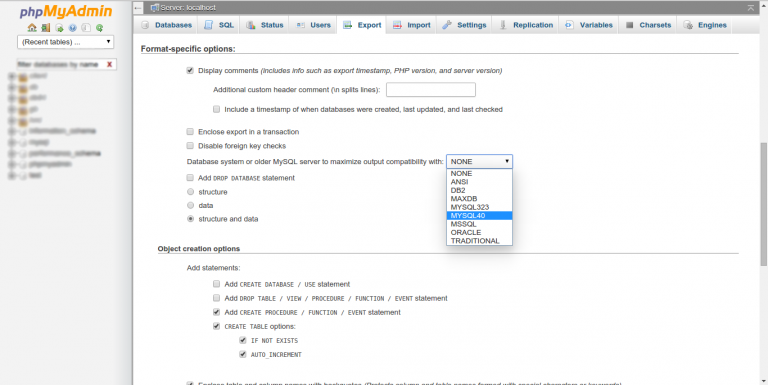Open the Recent tables dropdown
The width and height of the screenshot is (768, 385).
click(x=66, y=42)
